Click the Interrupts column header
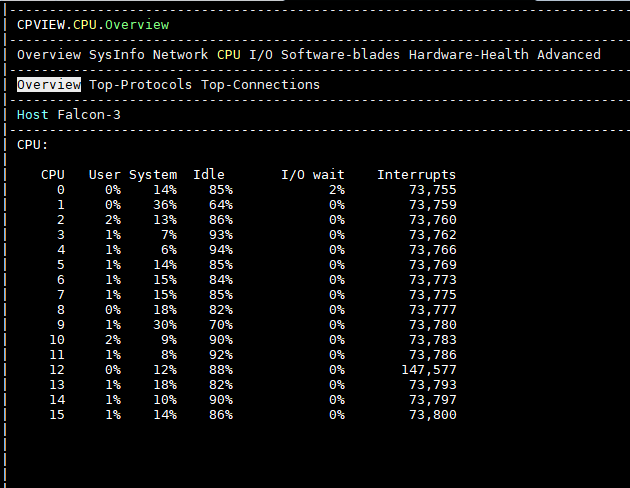Screen dimensions: 630x488 pos(417,175)
